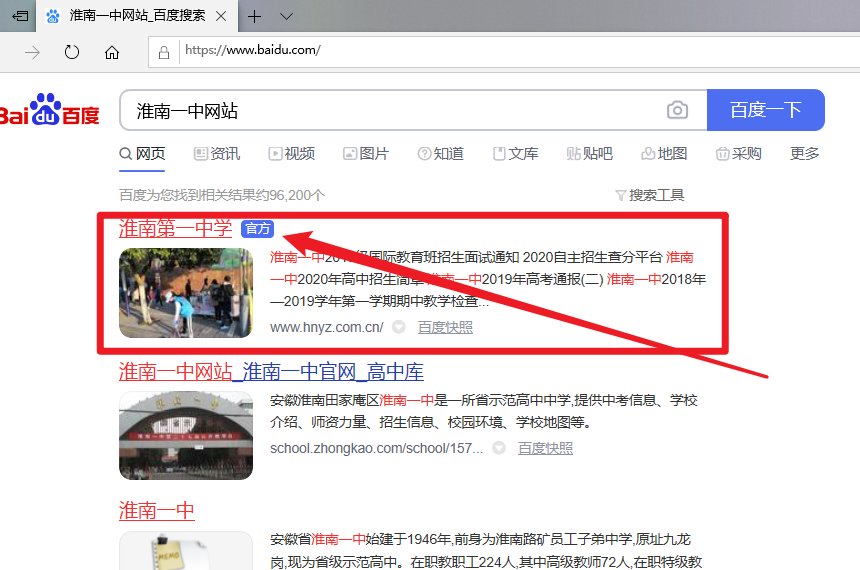Open the 地图 tab
Screen dimensions: 860x570
pos(664,154)
